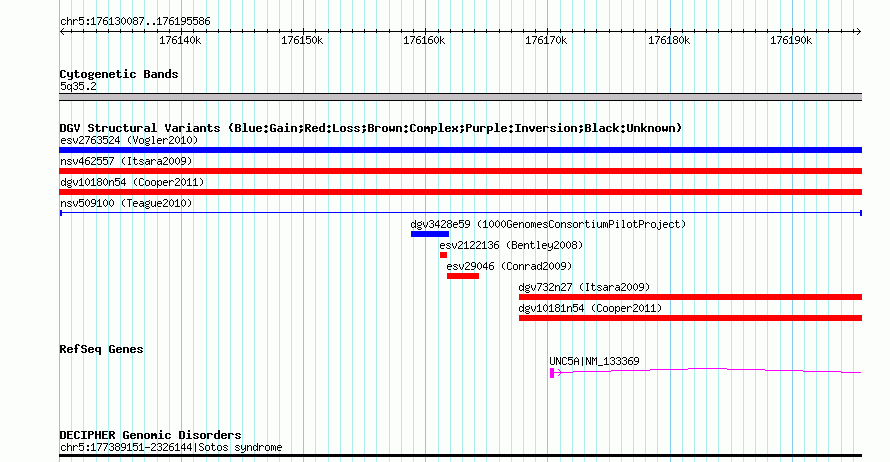This screenshot has width=890, height=462.
Task: Open the dgv732n27 (Itsara2009) label
Action: (584, 287)
